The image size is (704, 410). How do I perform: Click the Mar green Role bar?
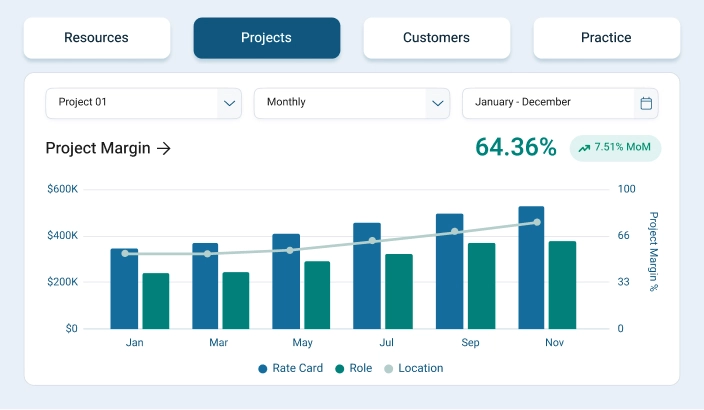click(236, 300)
